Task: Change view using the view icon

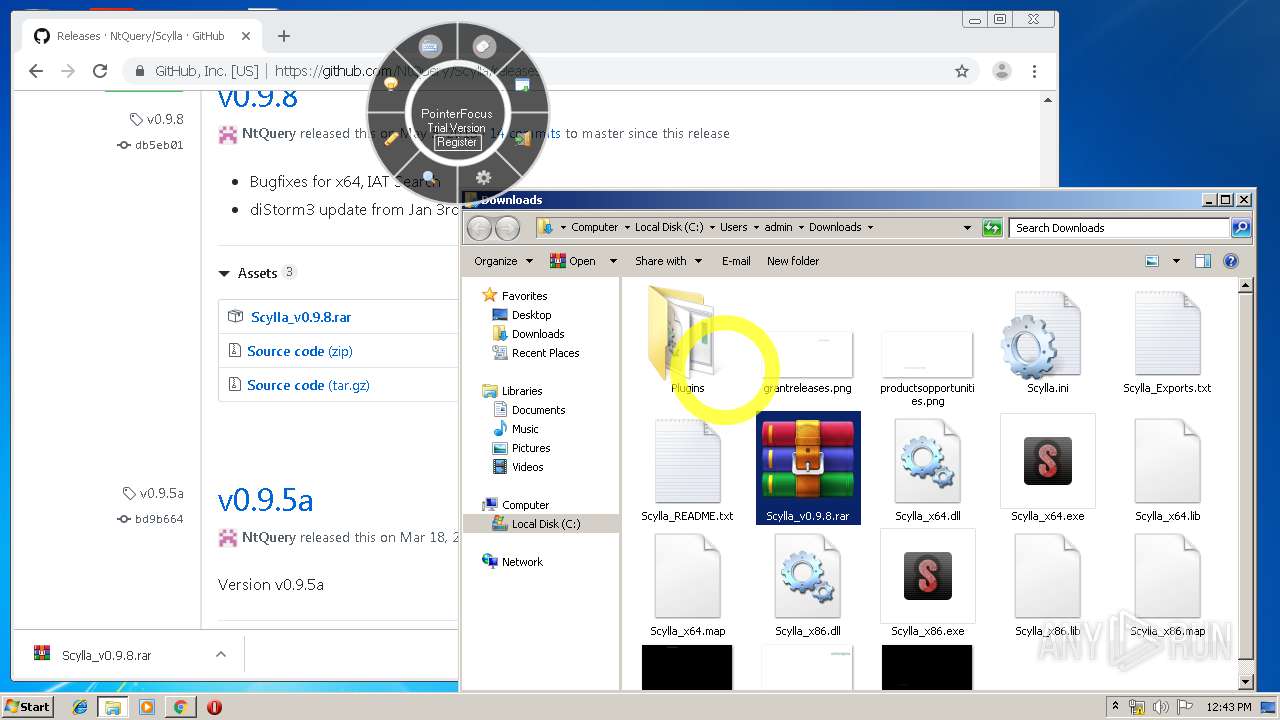Action: pyautogui.click(x=1152, y=261)
